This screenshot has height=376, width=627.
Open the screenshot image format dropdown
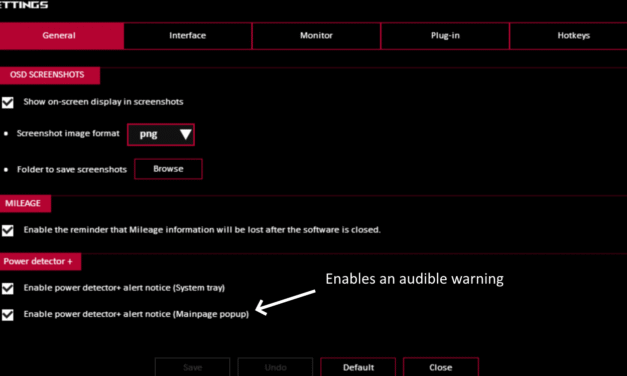coord(161,134)
